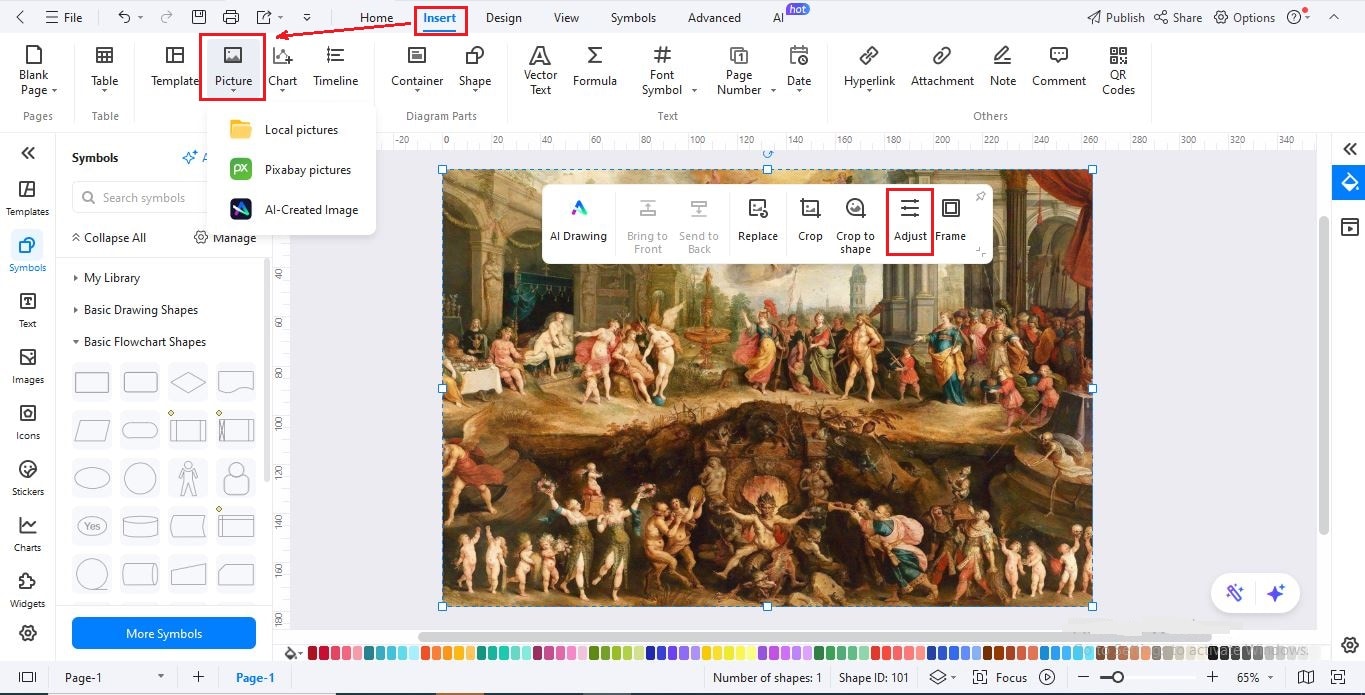This screenshot has height=695, width=1365.
Task: Click the More Symbols button
Action: point(164,634)
